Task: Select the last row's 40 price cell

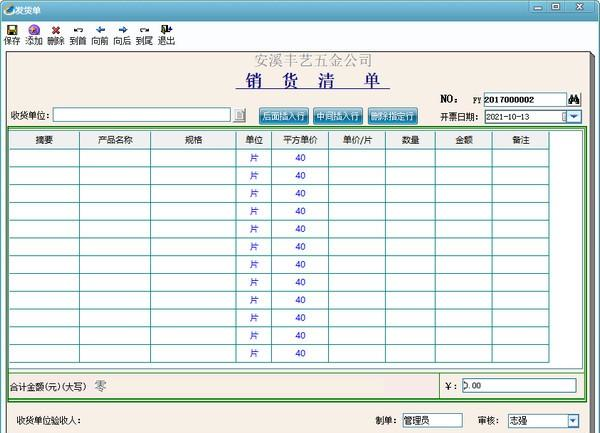Action: 300,353
